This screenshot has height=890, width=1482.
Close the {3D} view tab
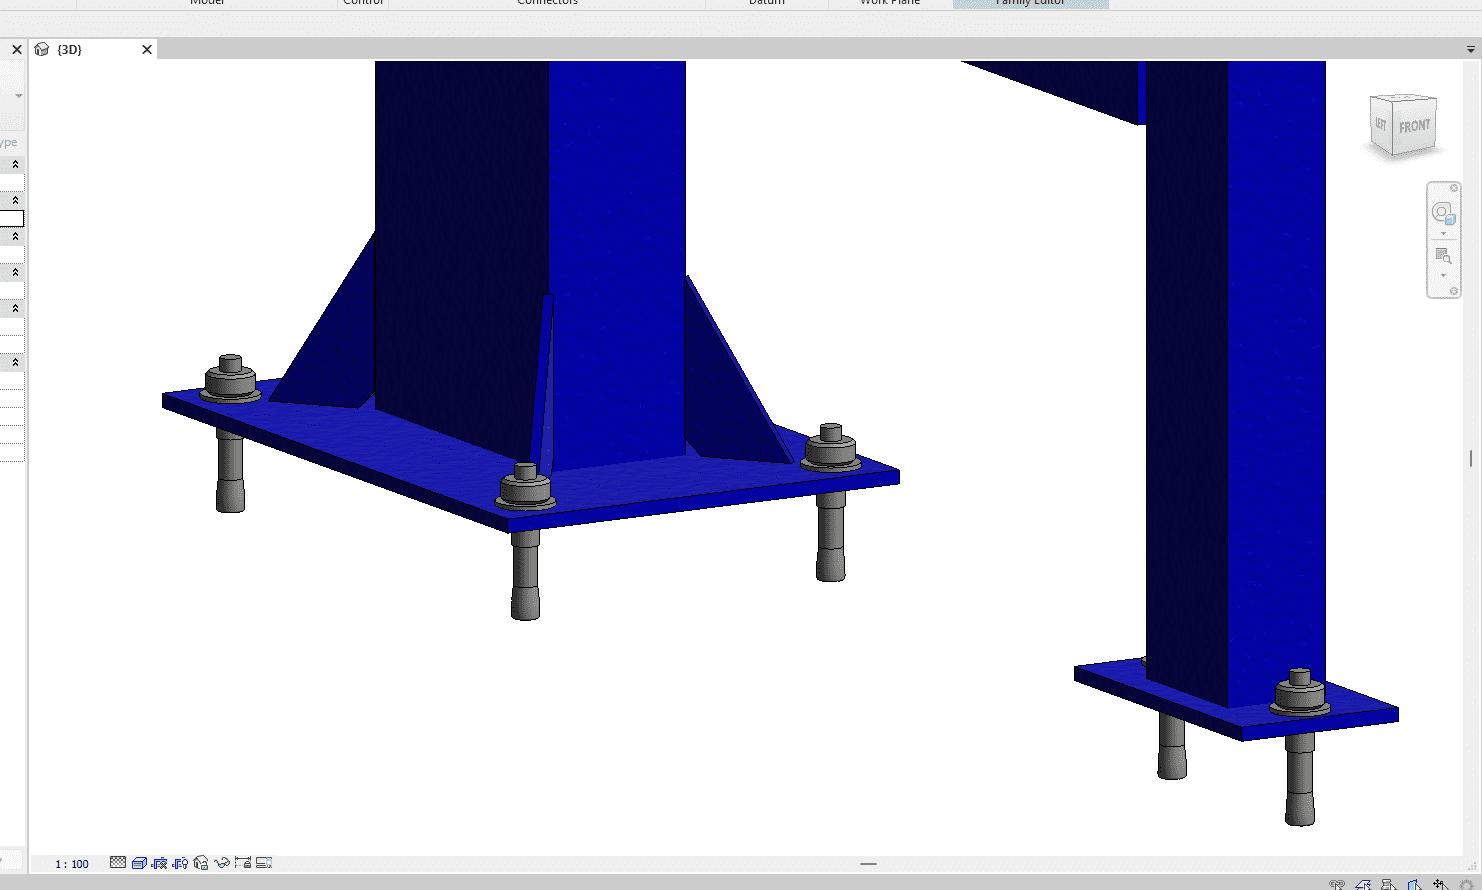[147, 49]
